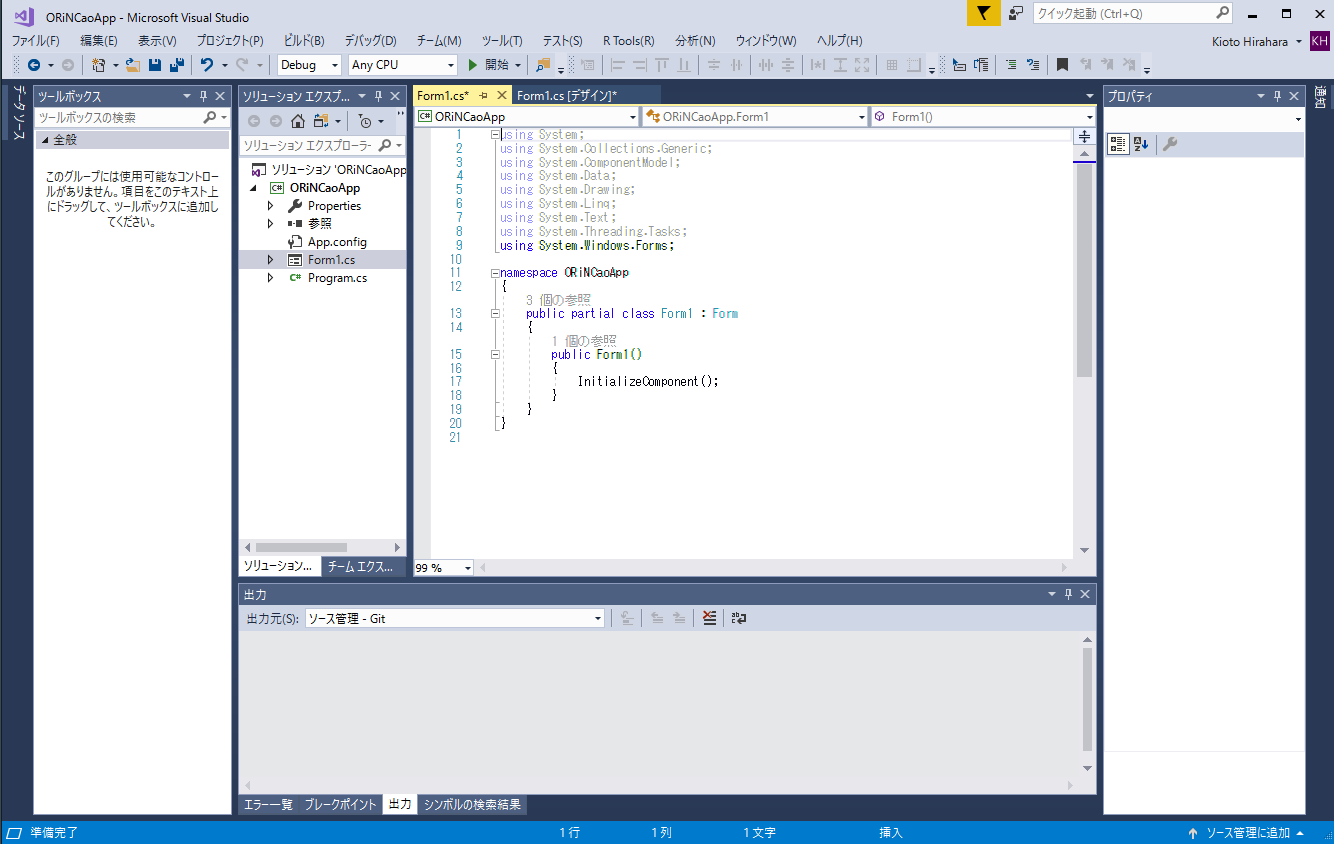Open the Any CPU platform dropdown

click(451, 64)
